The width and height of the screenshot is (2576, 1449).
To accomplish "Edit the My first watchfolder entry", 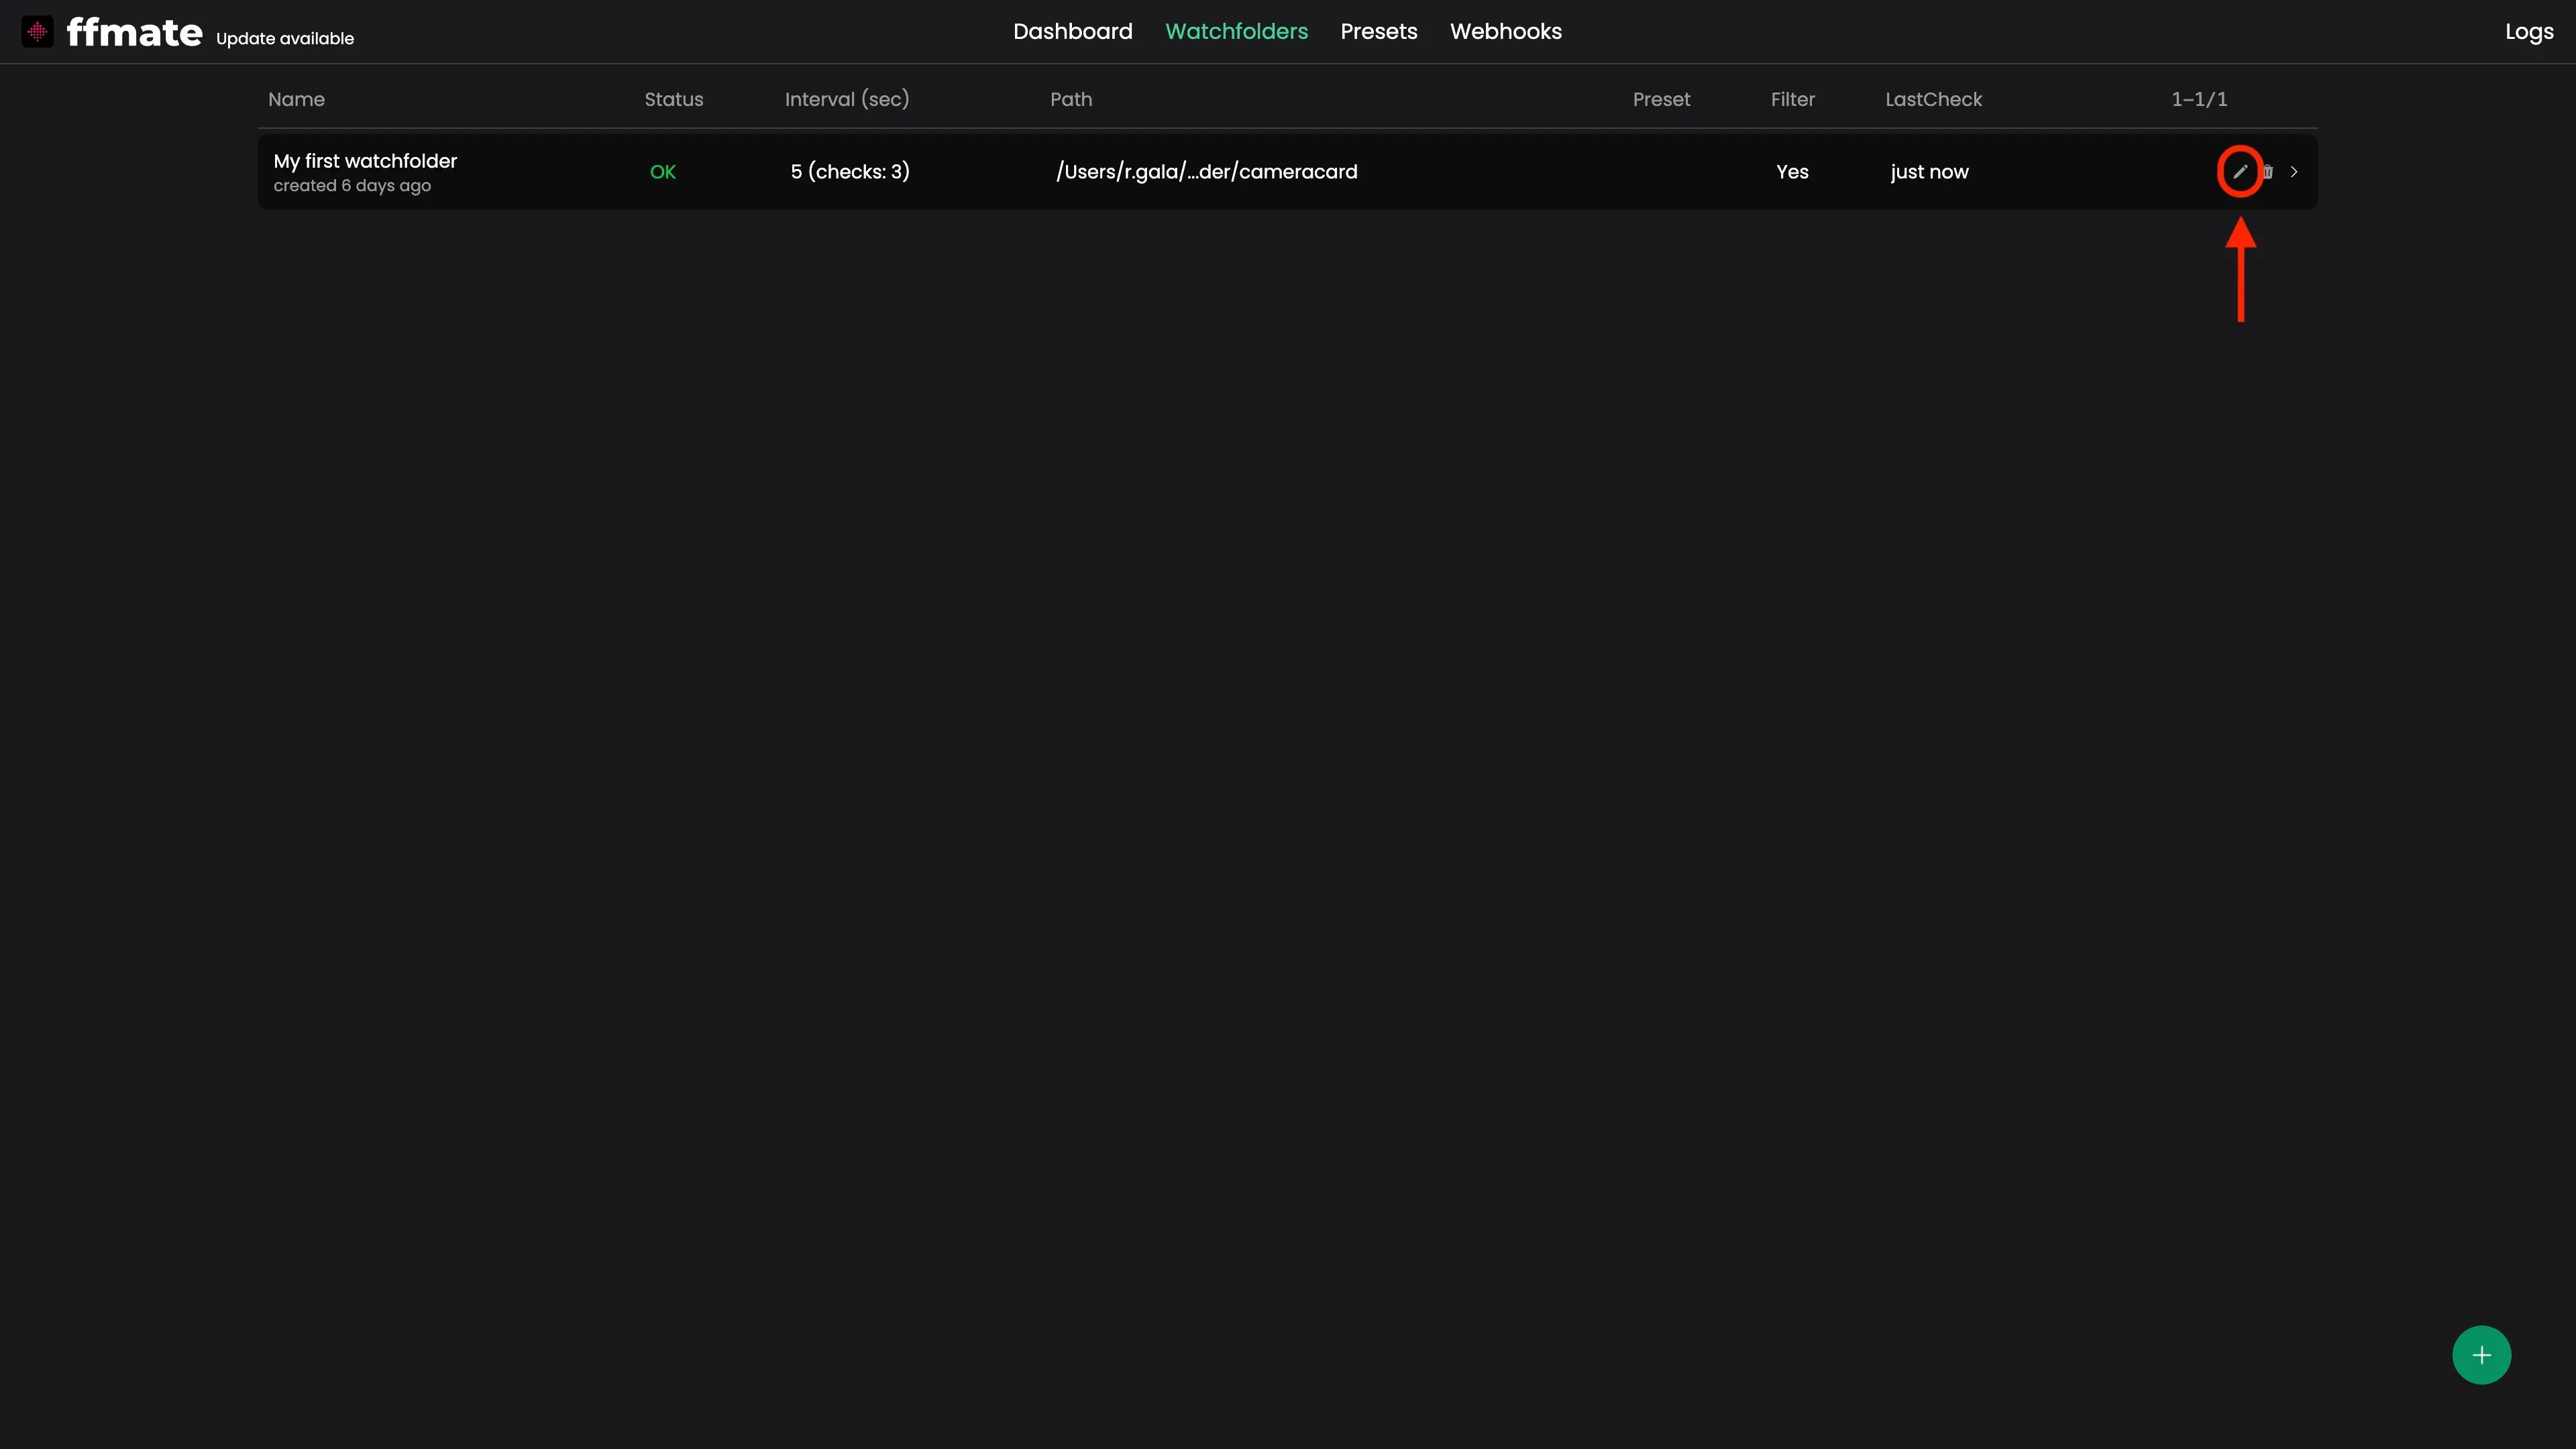I will coord(2239,172).
